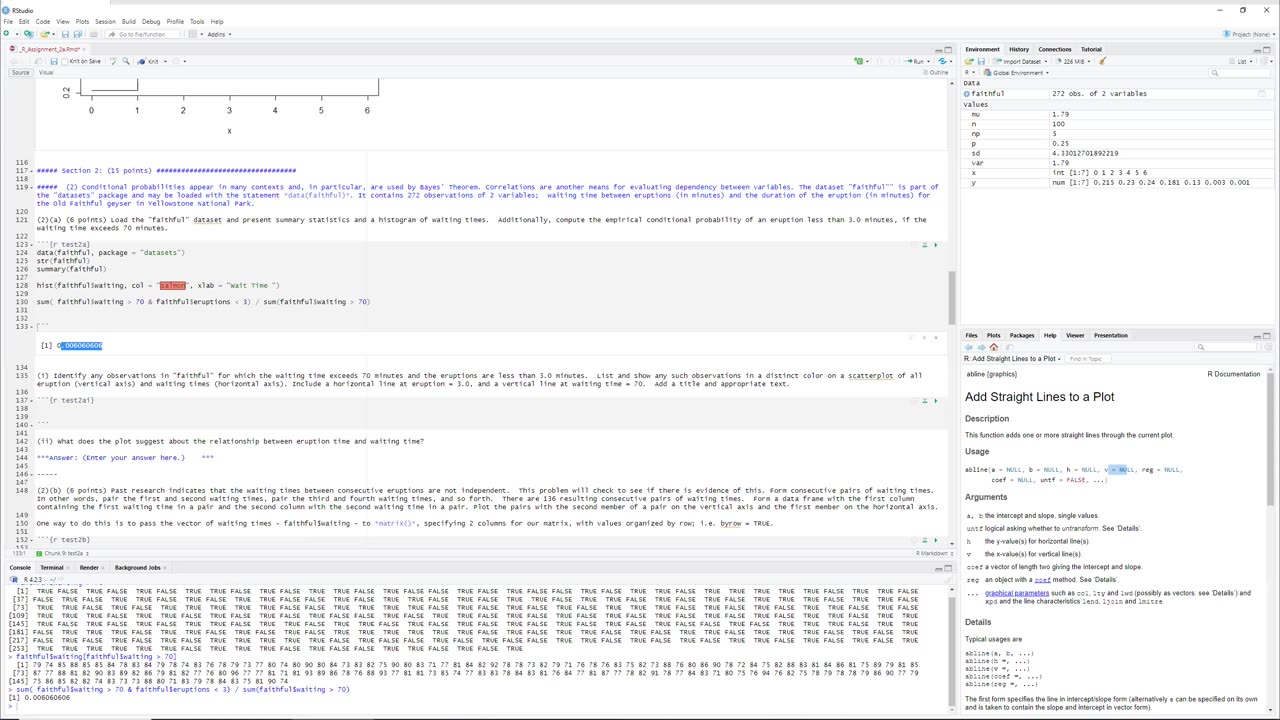The image size is (1280, 720).
Task: Click the find/replace magnifier icon
Action: pos(125,61)
